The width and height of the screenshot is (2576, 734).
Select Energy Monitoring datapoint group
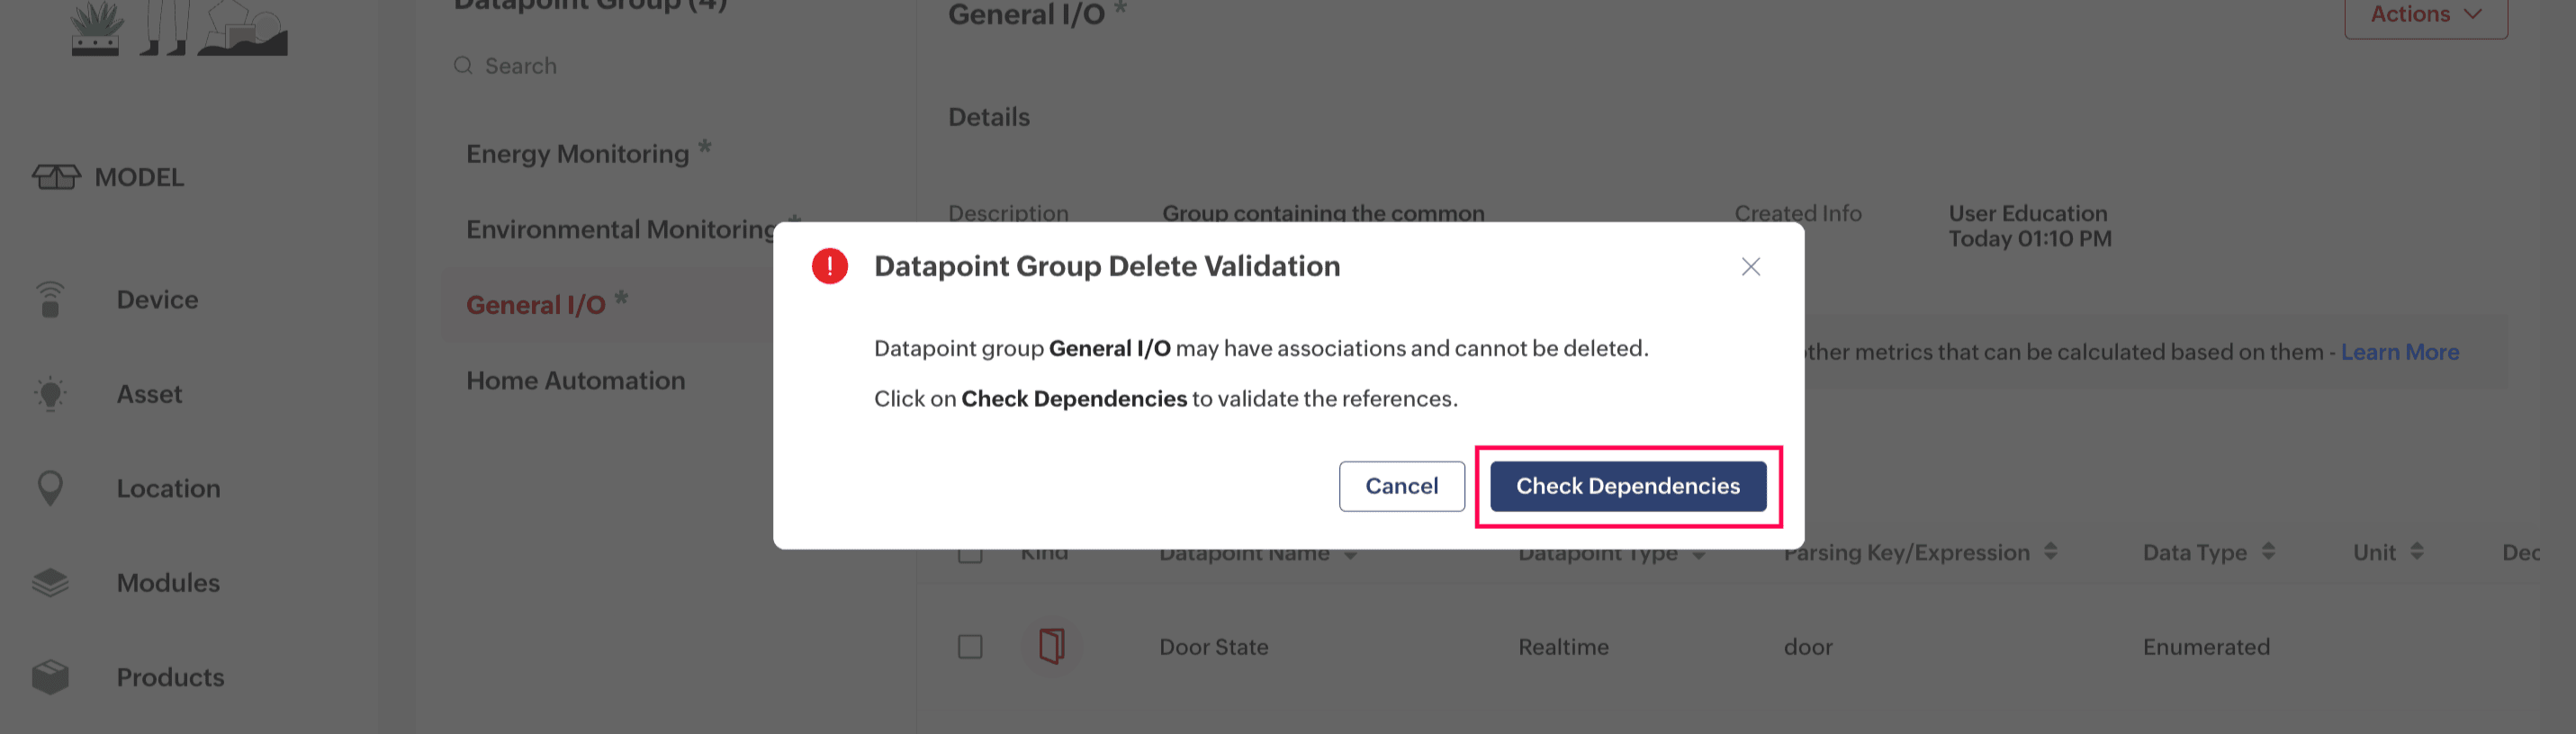tap(577, 154)
